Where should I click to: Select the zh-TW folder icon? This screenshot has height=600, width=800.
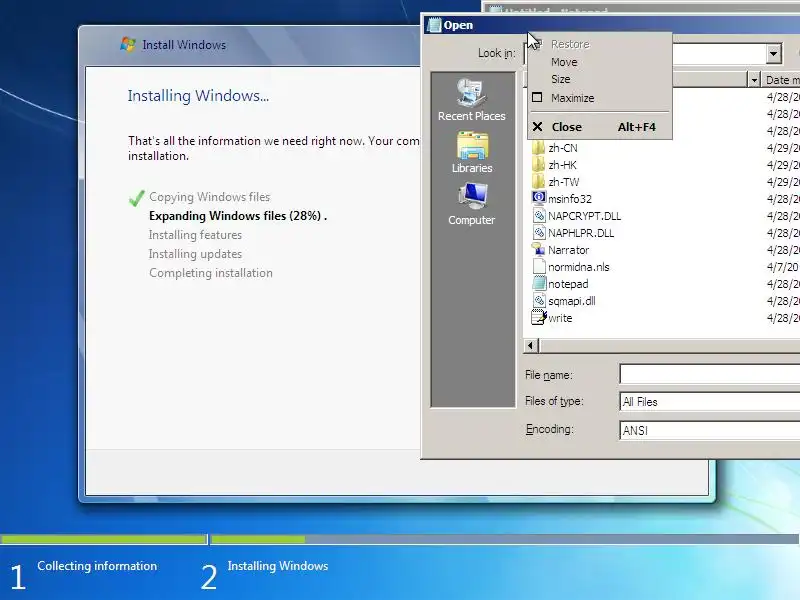(x=538, y=182)
